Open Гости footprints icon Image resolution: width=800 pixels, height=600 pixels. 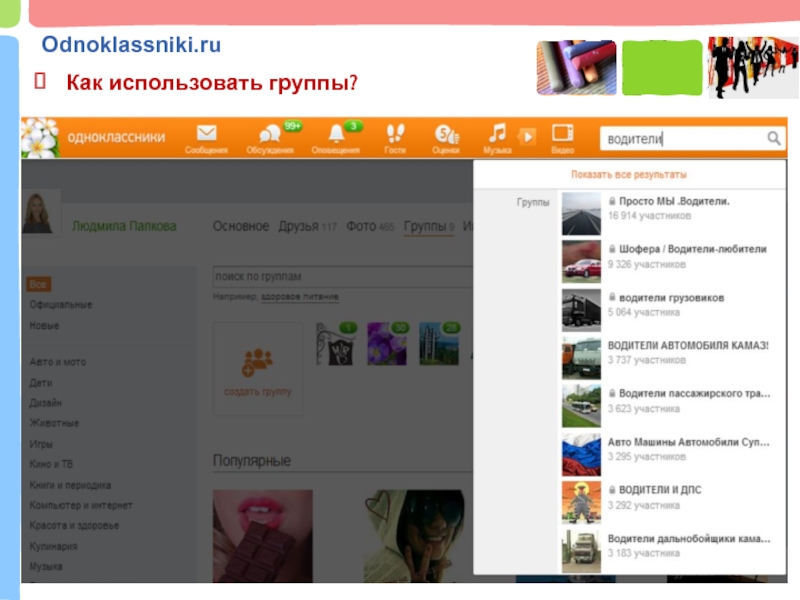pyautogui.click(x=395, y=134)
